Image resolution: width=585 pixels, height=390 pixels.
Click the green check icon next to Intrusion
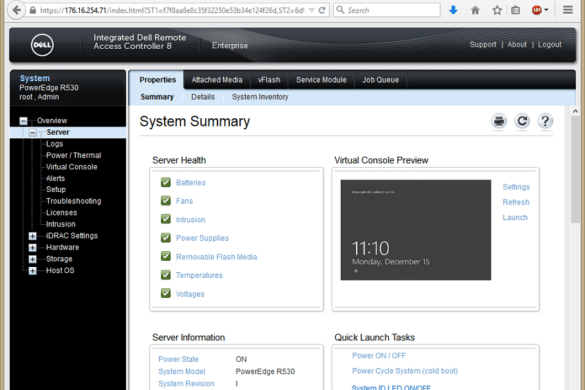click(x=166, y=219)
